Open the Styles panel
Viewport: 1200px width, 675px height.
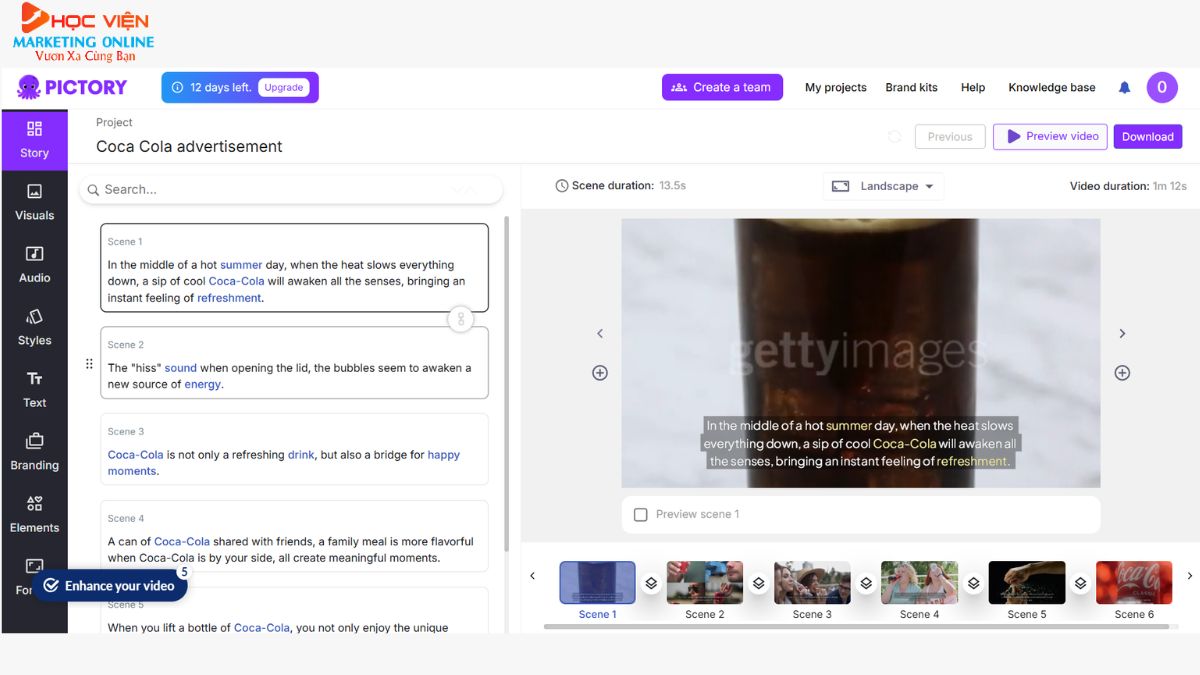[x=34, y=327]
